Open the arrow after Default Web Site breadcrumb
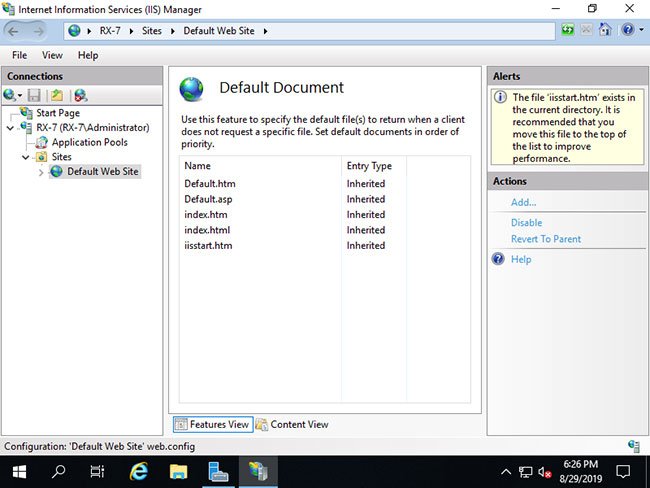 point(265,31)
